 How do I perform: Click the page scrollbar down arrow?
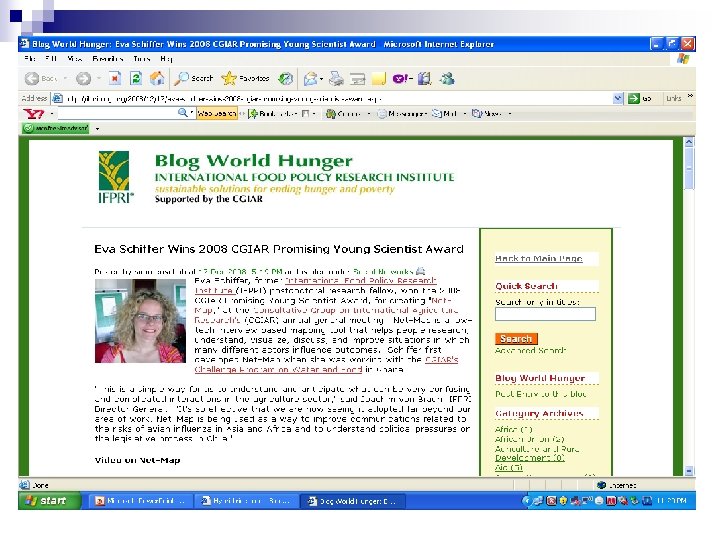689,471
